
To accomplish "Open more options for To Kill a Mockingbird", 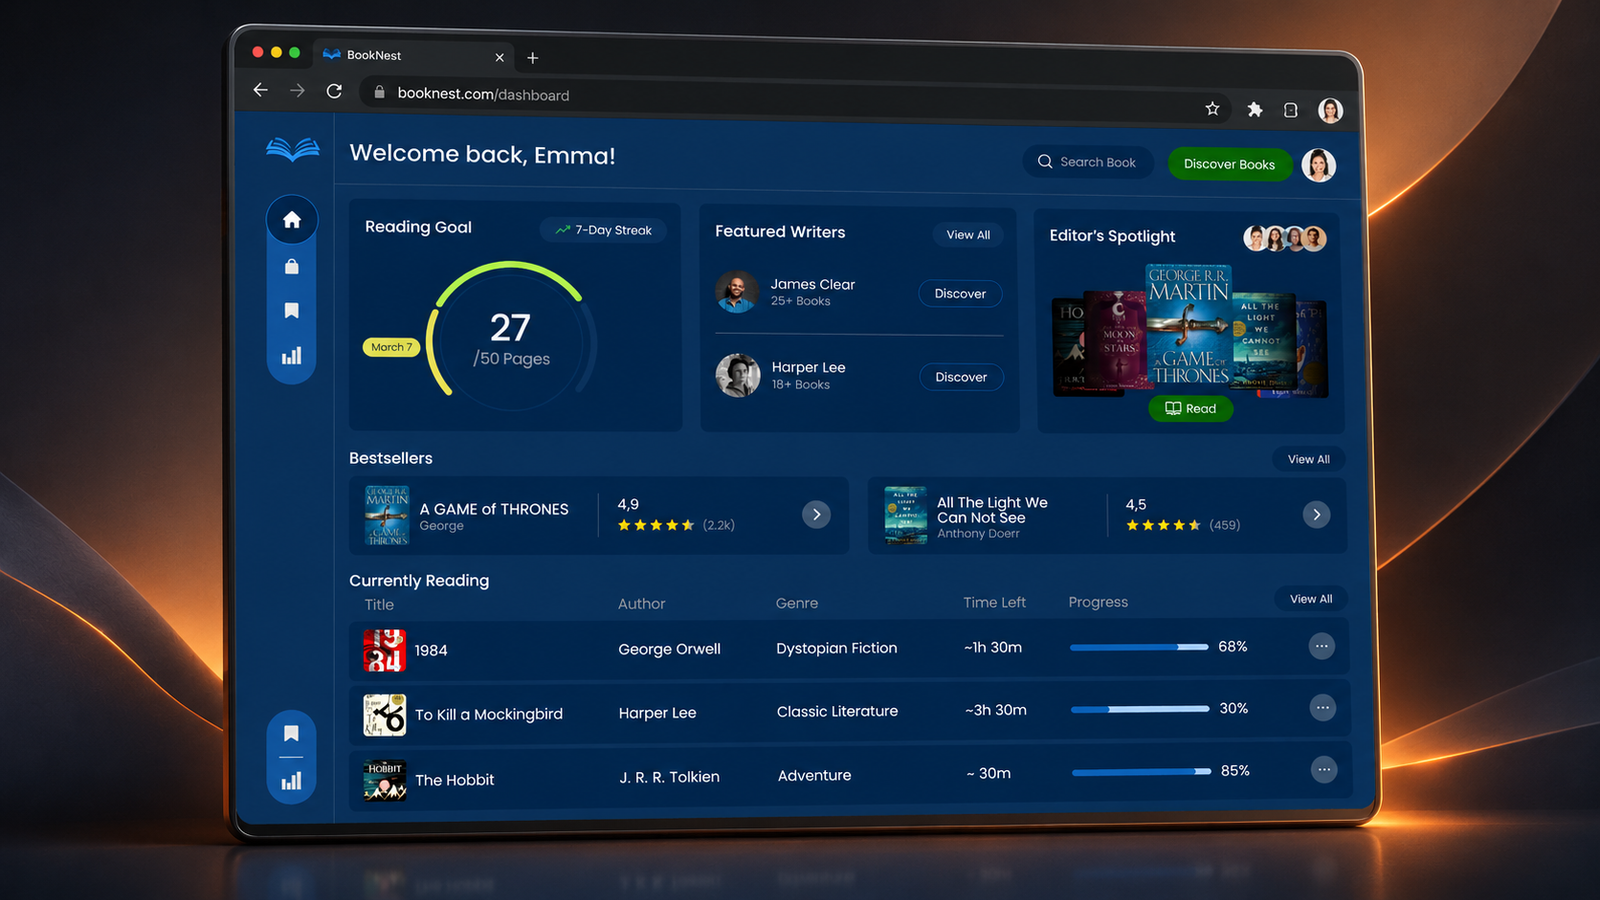I will click(x=1323, y=708).
